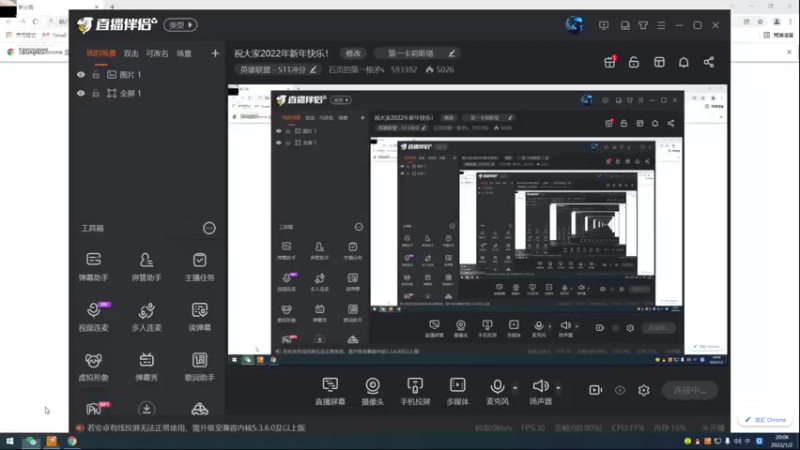Open the Windows Start menu
The image size is (800, 450).
pos(10,441)
